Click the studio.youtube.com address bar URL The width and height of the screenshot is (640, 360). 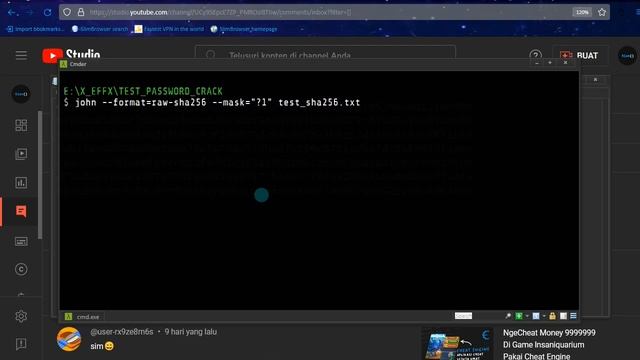click(x=220, y=12)
